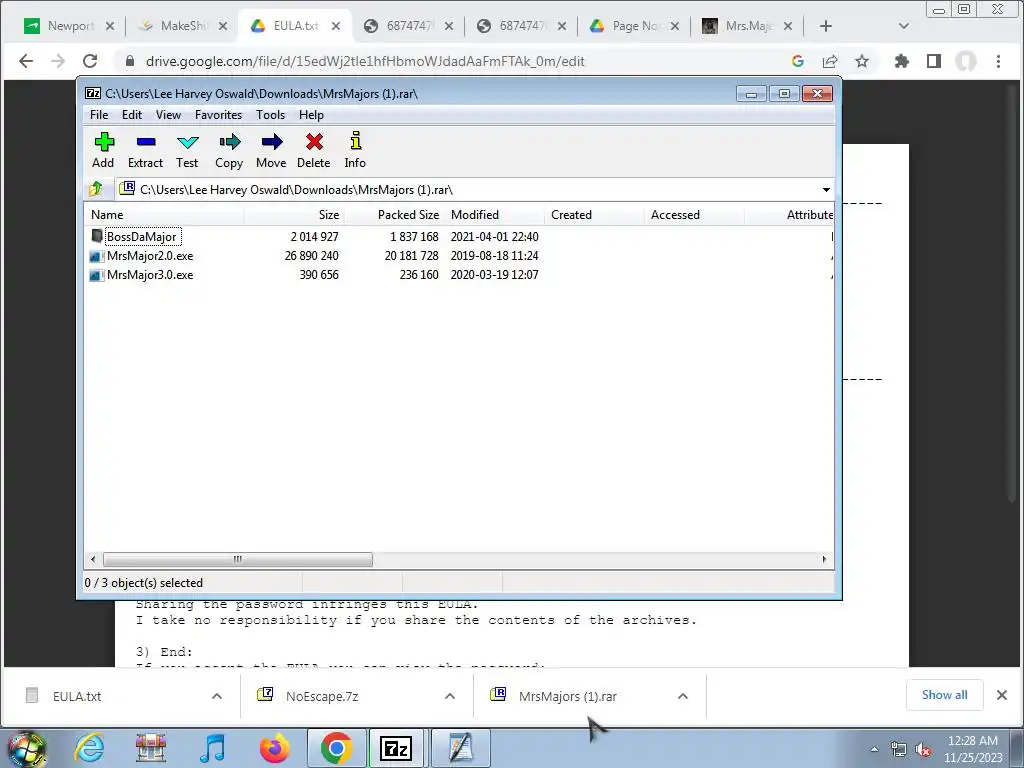The width and height of the screenshot is (1024, 768).
Task: Open the Chrome extensions puzzle icon
Action: tap(902, 61)
